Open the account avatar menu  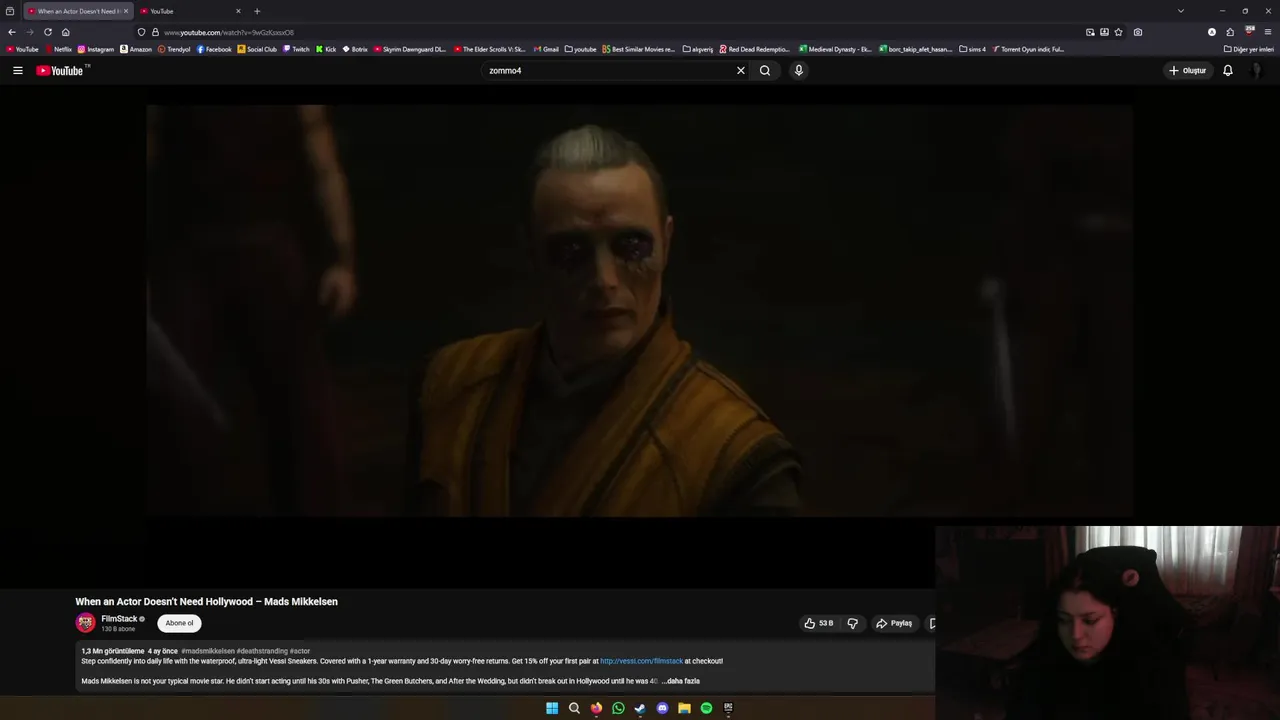point(1257,71)
